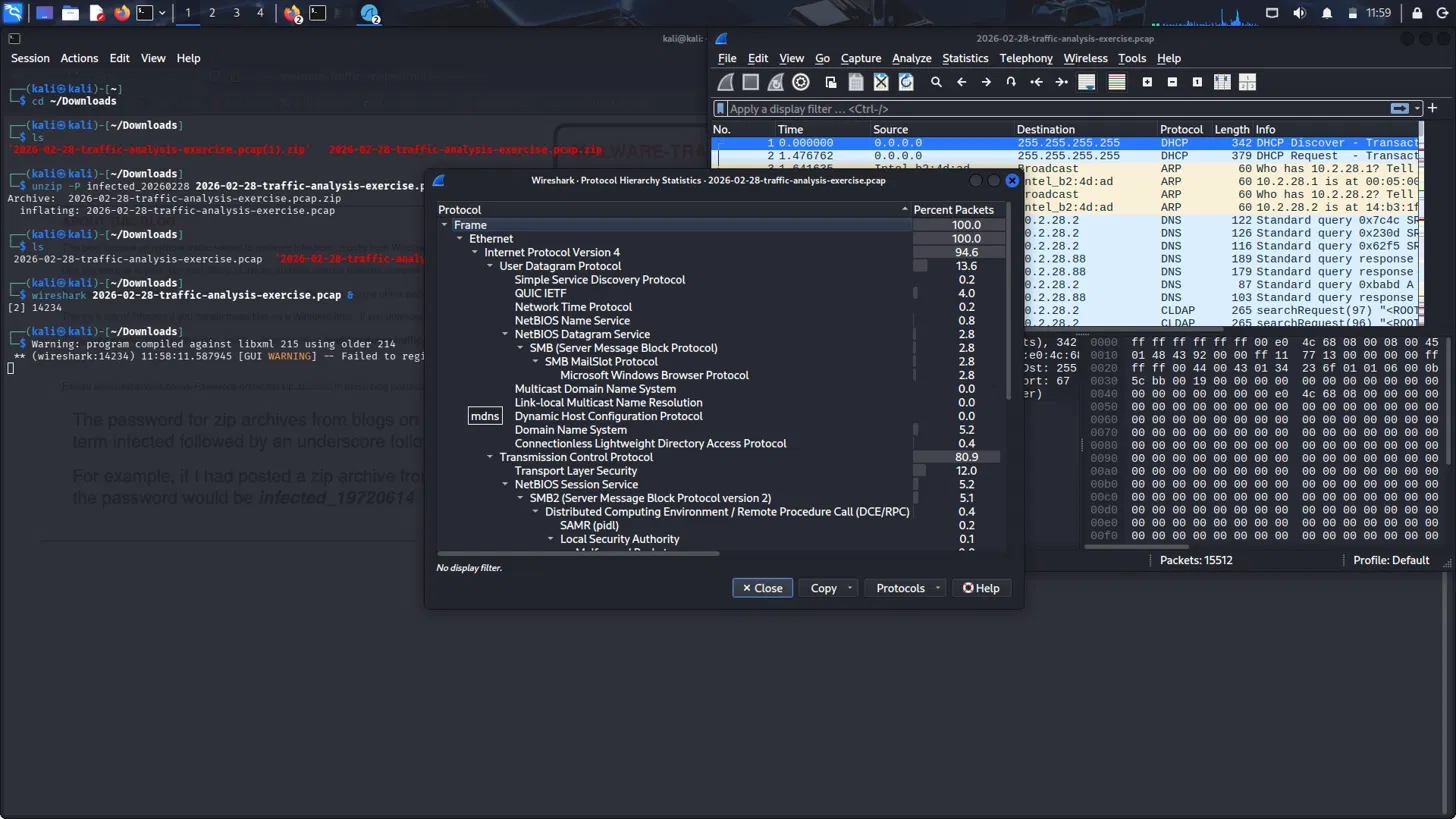This screenshot has height=819, width=1456.
Task: Open the Statistics menu
Action: click(x=964, y=58)
